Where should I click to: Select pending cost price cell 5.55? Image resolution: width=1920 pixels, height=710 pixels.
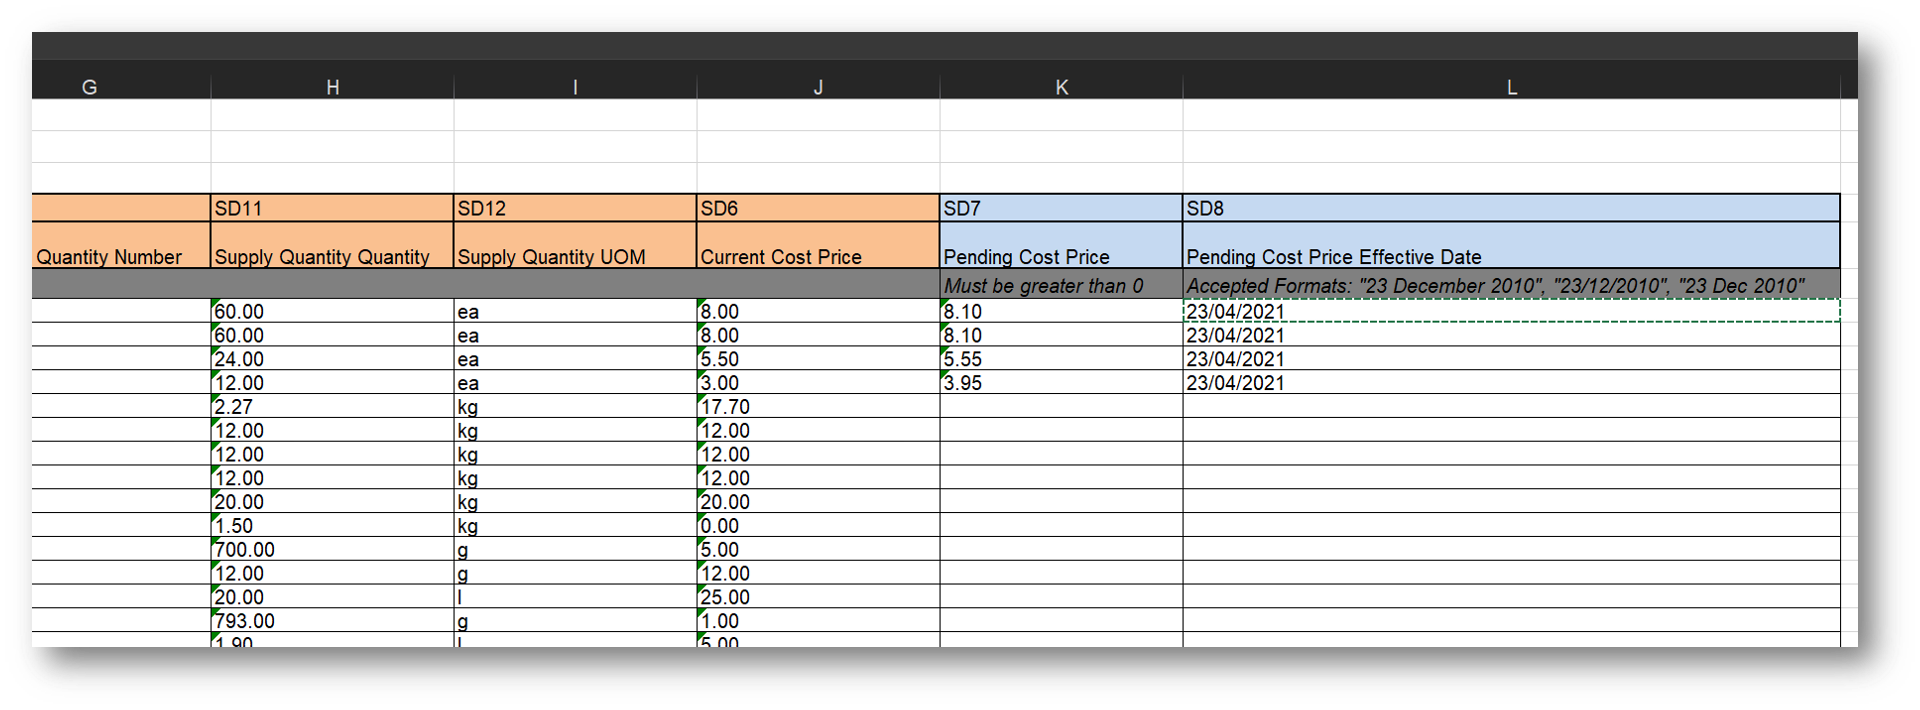[1061, 359]
